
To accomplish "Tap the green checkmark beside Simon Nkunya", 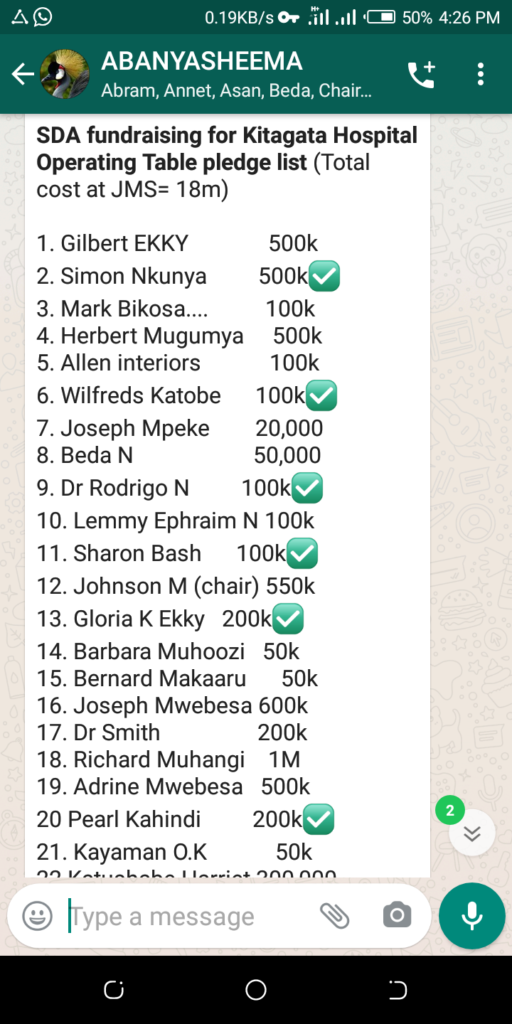I will pyautogui.click(x=324, y=276).
